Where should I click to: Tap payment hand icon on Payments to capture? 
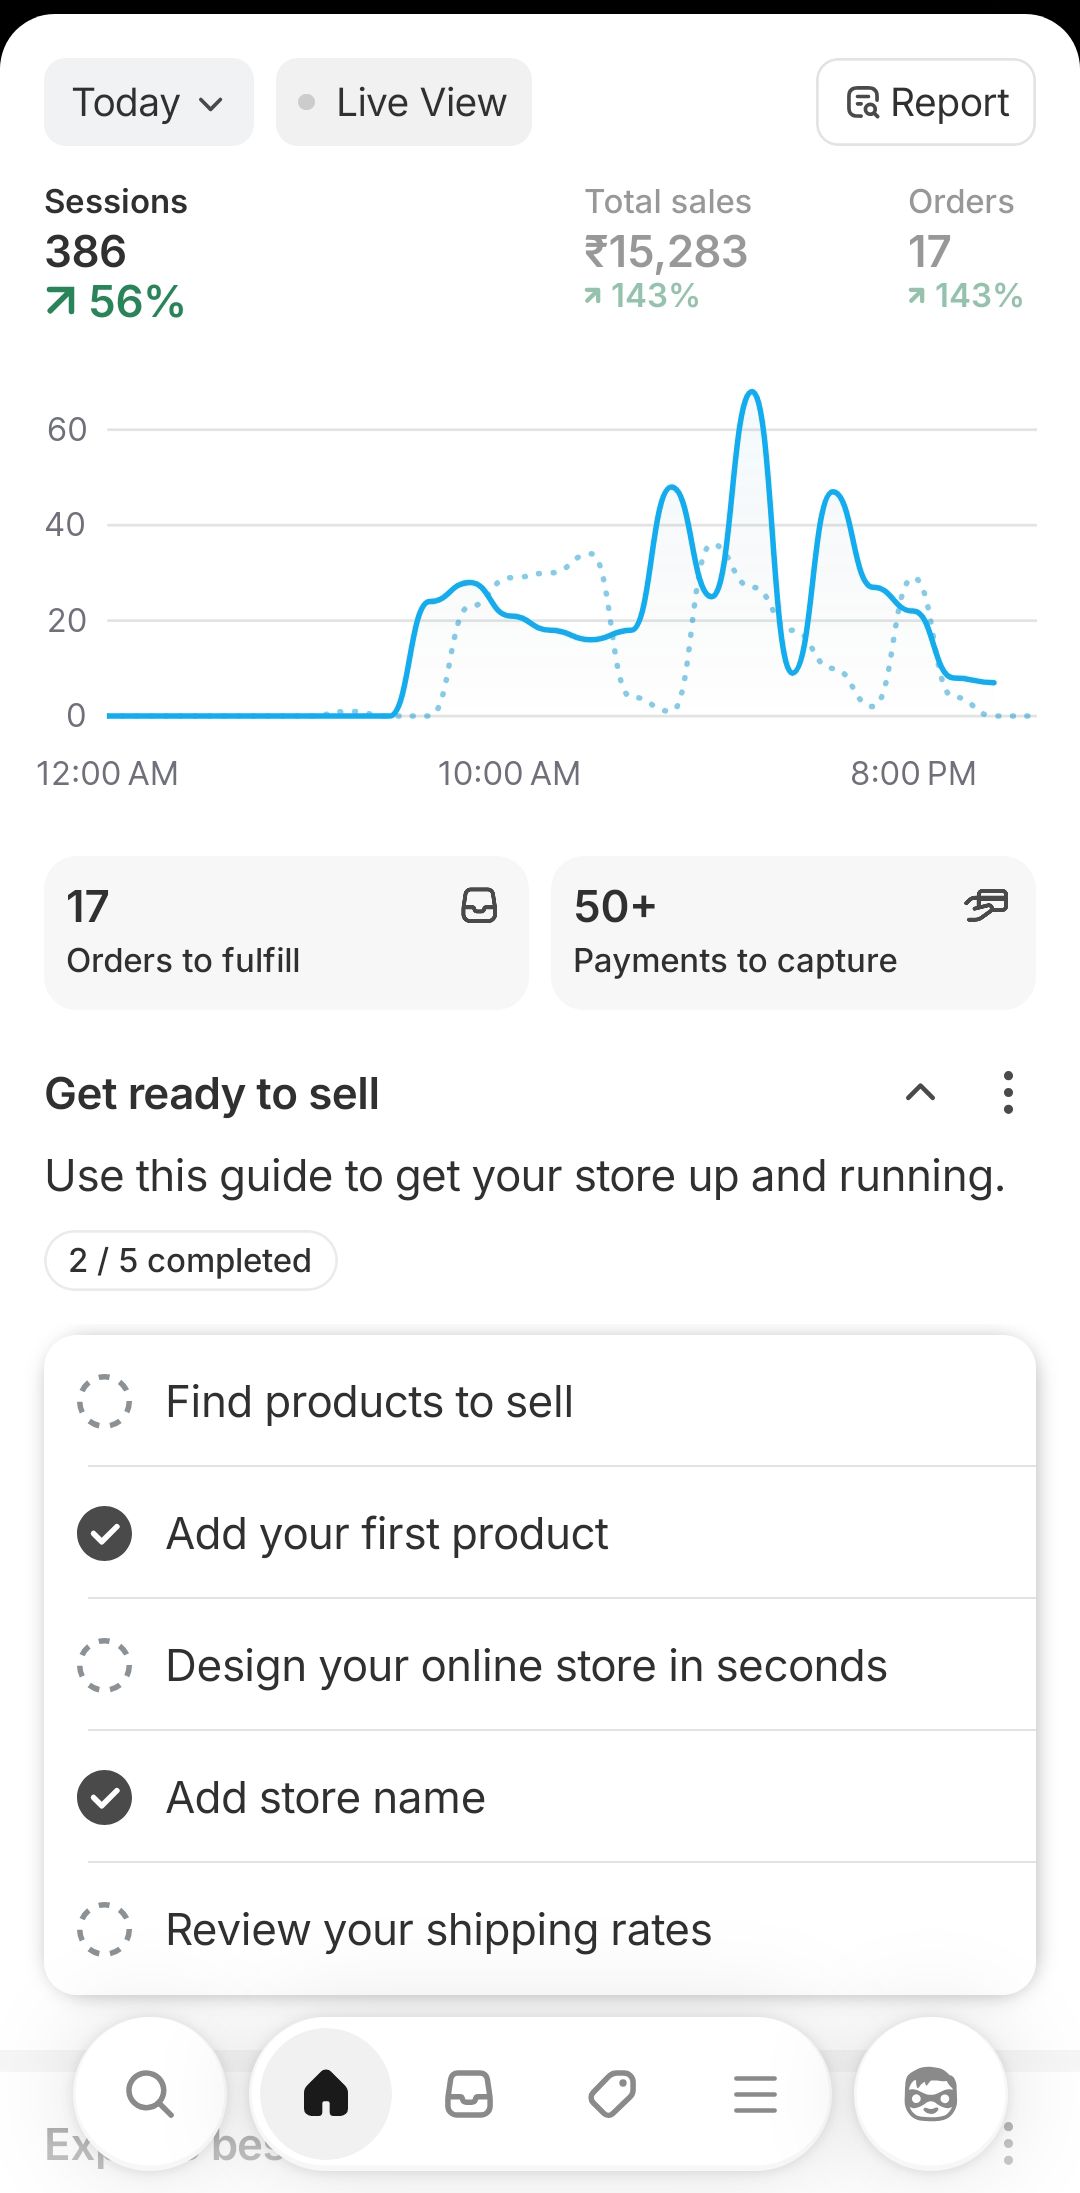point(986,906)
